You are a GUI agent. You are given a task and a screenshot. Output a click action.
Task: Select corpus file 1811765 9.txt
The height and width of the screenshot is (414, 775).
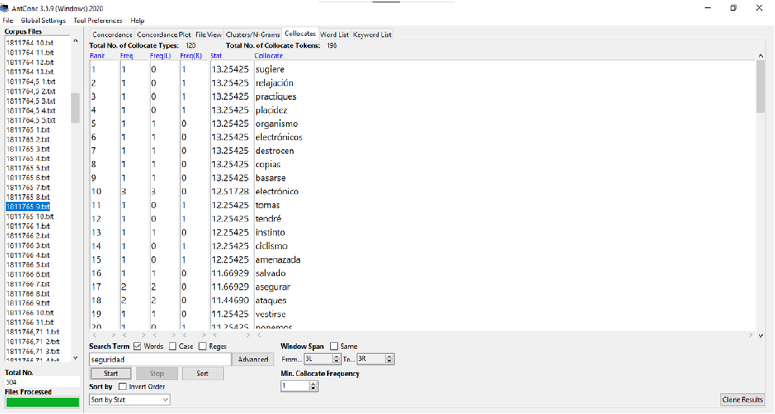[30, 207]
